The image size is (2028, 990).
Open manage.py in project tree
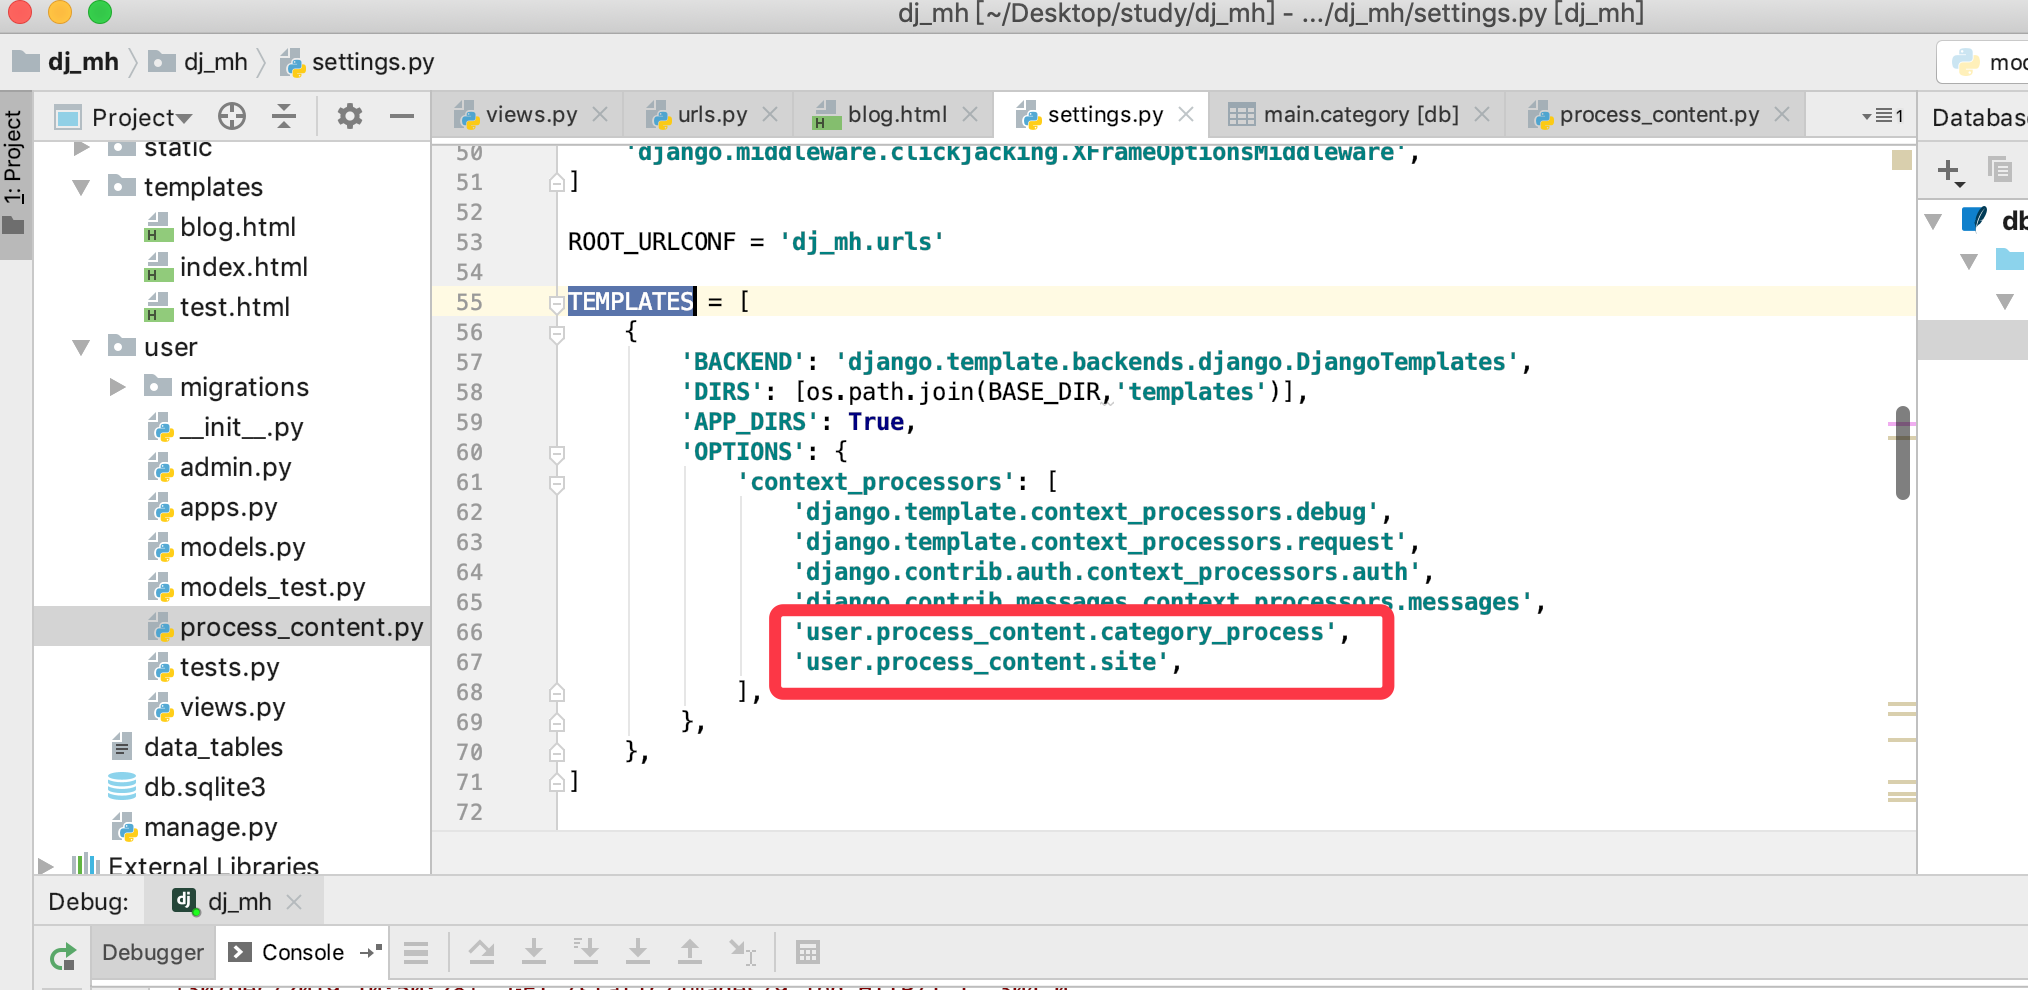210,827
